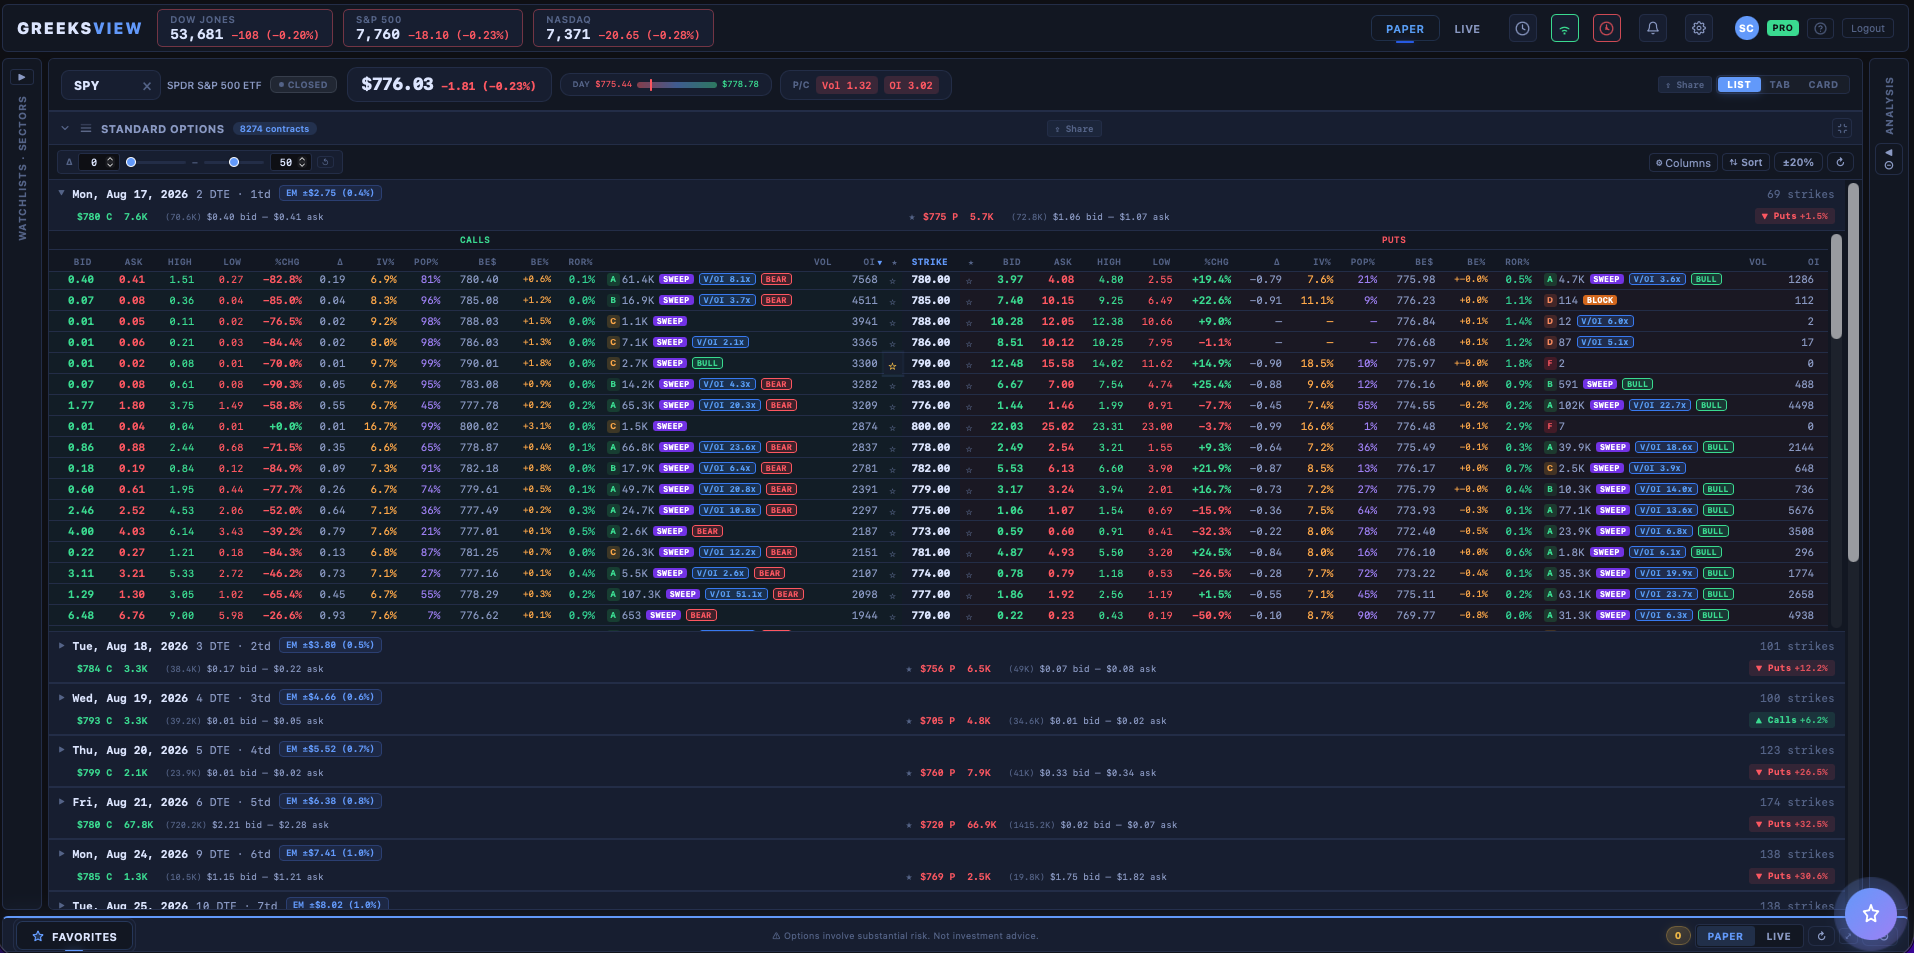The height and width of the screenshot is (953, 1914).
Task: Open the FAVORITES tab at bottom
Action: click(x=75, y=937)
